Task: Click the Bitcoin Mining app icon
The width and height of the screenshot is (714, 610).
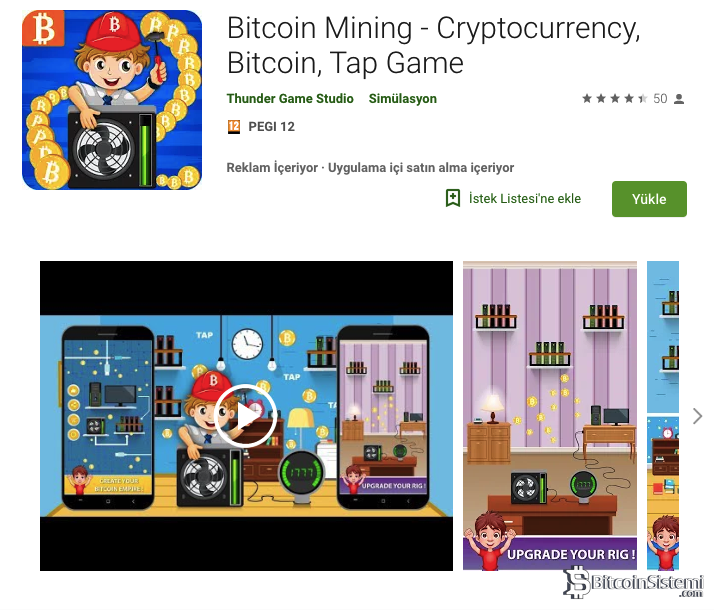Action: click(x=112, y=100)
